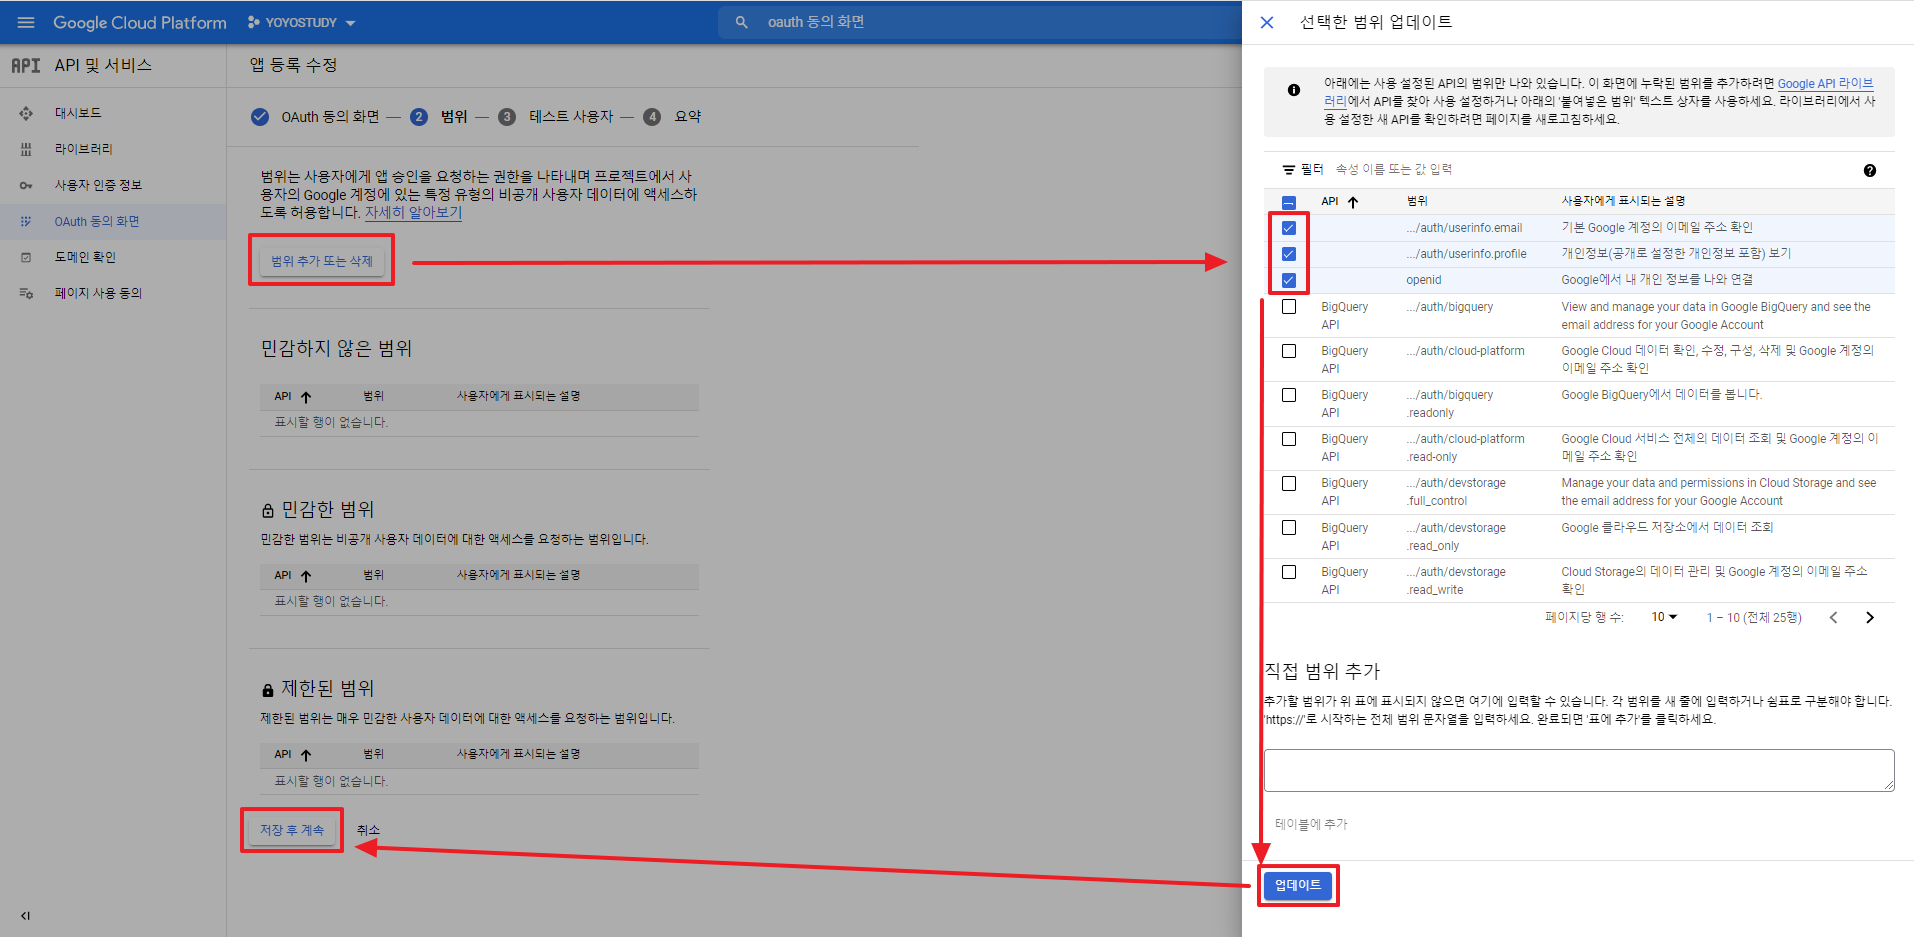Check the .../auth/bigquery scope checkbox
The height and width of the screenshot is (937, 1914).
1289,307
